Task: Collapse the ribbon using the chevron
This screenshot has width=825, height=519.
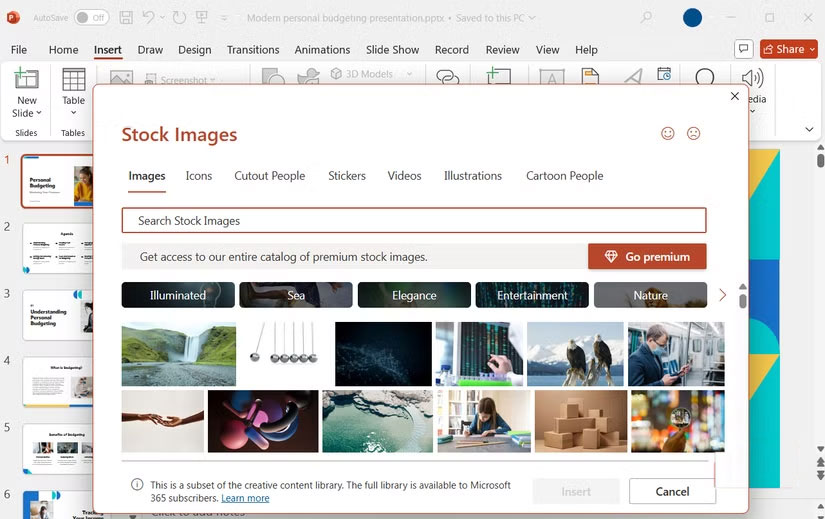Action: coord(809,130)
